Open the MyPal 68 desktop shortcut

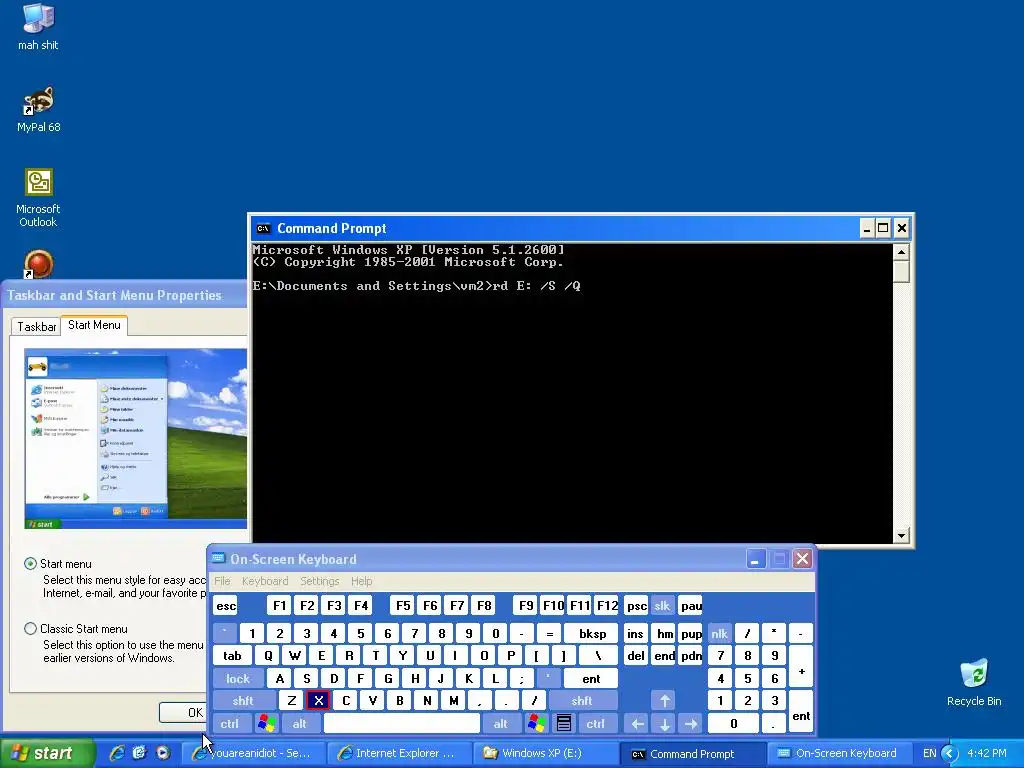[x=38, y=109]
